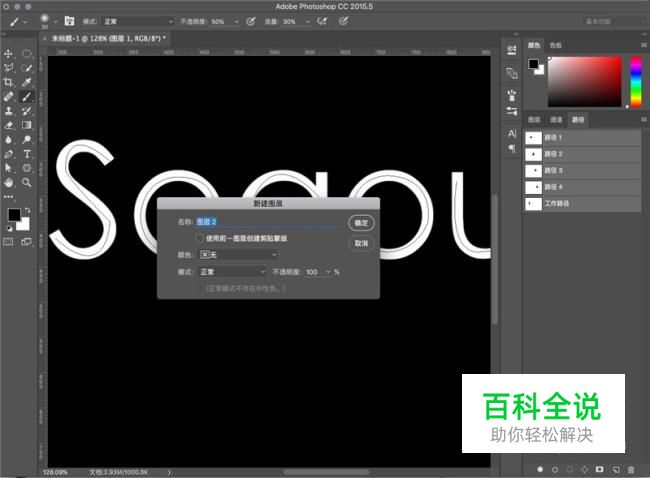Select the untitled document tab
This screenshot has height=478, width=650.
click(109, 39)
